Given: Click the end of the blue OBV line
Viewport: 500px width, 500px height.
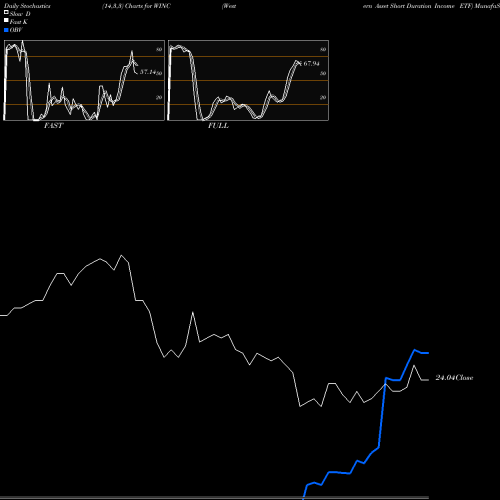Looking at the screenshot, I should 428,353.
